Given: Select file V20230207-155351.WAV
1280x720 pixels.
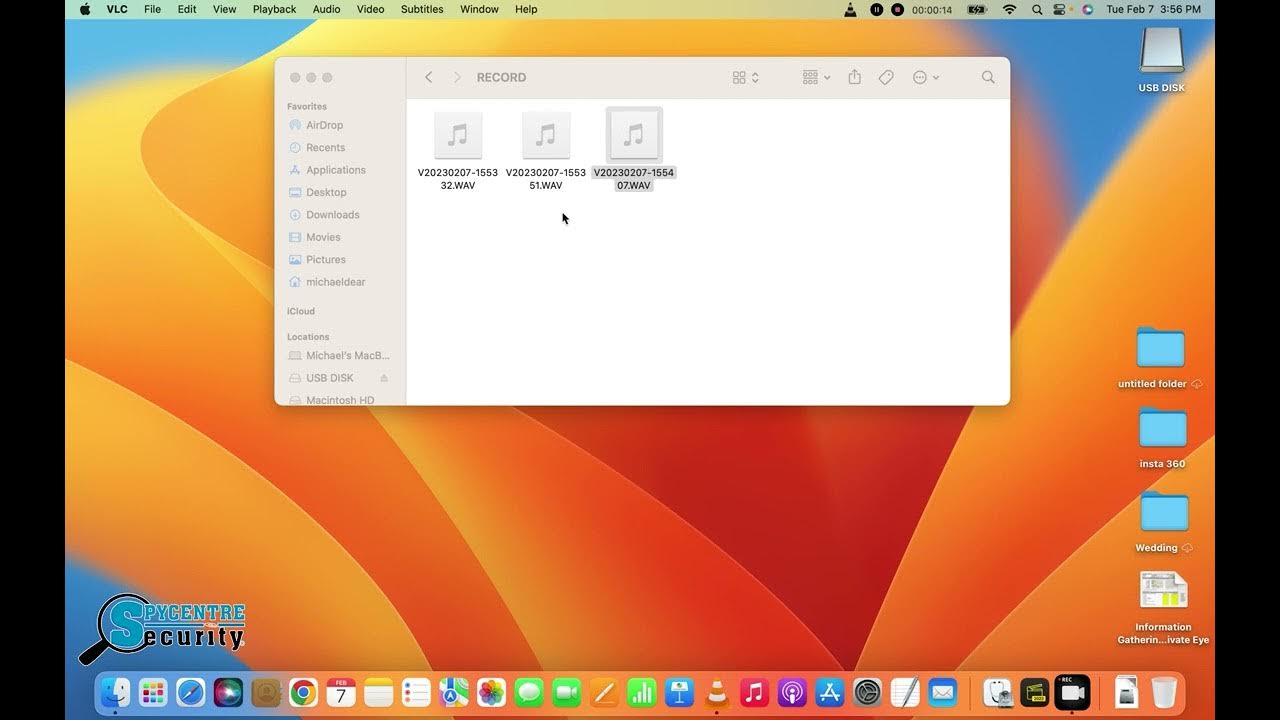Looking at the screenshot, I should (x=546, y=150).
